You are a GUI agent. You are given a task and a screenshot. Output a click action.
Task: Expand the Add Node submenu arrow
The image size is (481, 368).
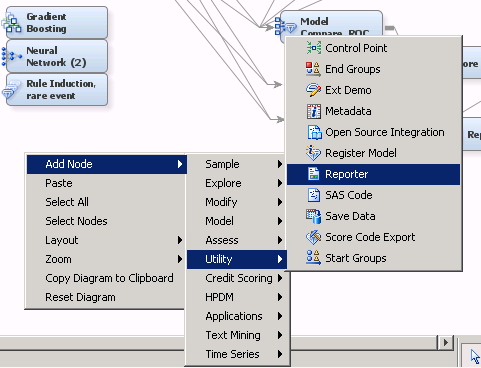tap(180, 164)
